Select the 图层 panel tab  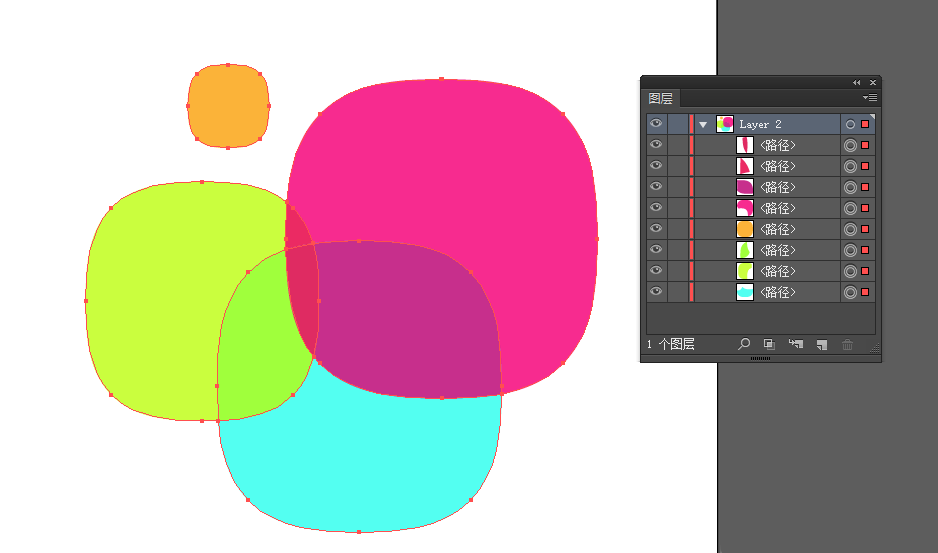660,98
